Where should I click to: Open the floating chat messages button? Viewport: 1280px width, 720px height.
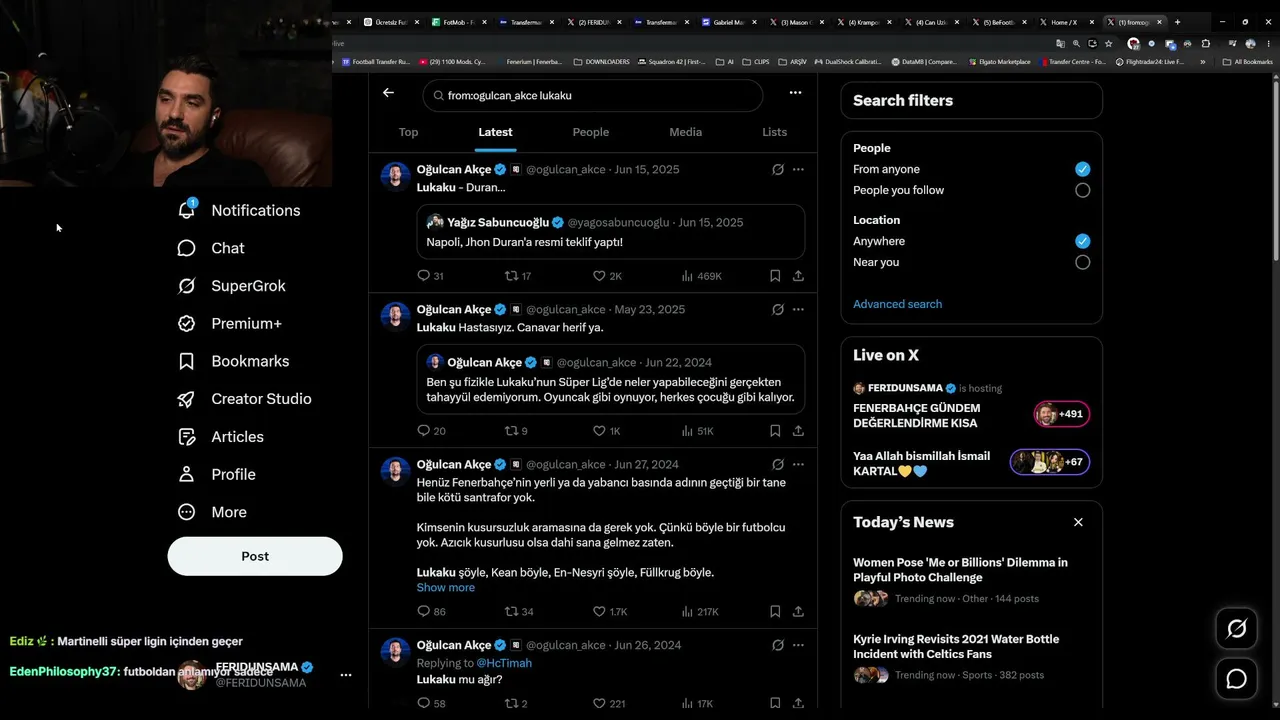coord(1237,680)
